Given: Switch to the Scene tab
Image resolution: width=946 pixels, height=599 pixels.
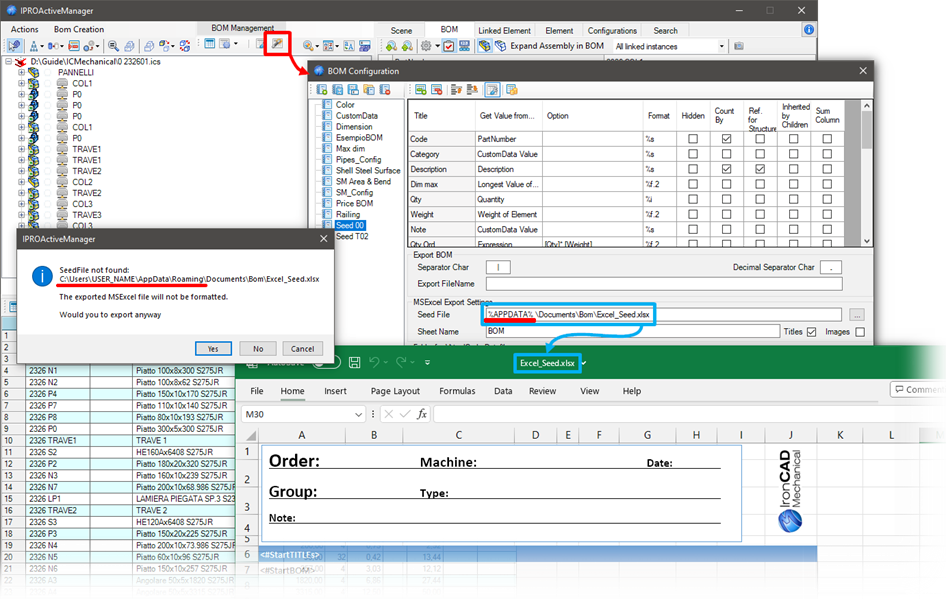Looking at the screenshot, I should (401, 30).
